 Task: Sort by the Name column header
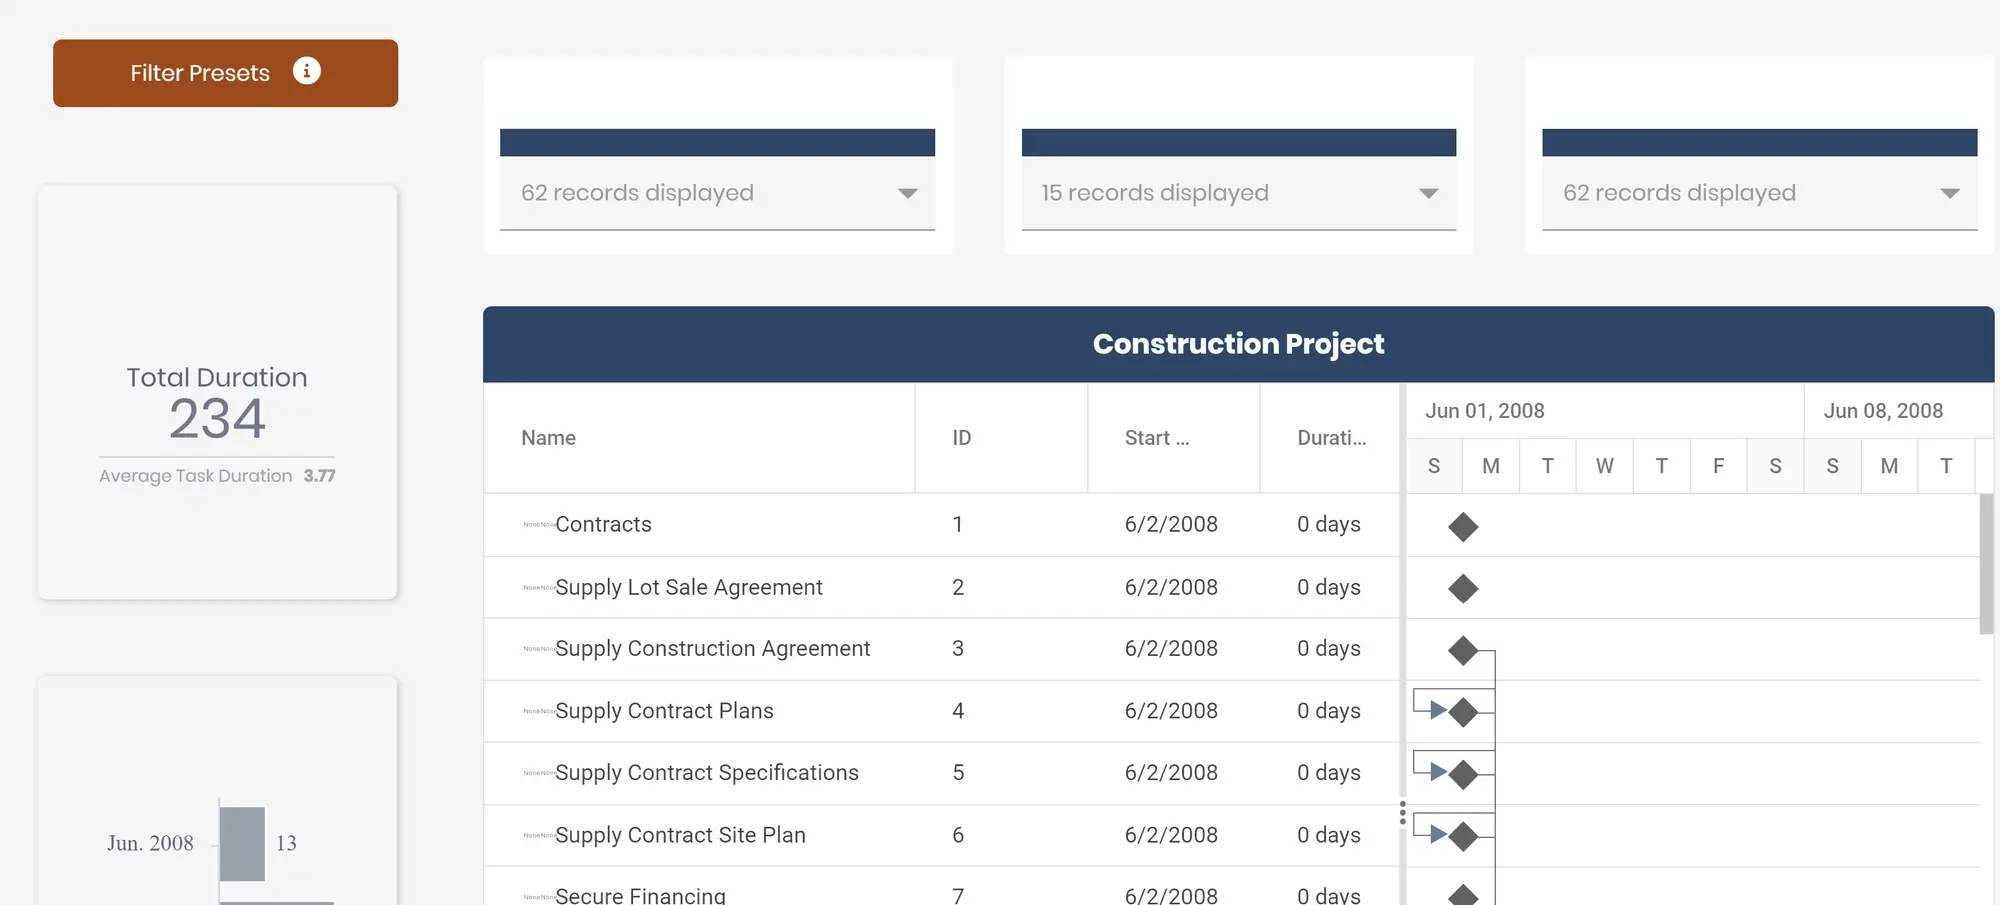click(548, 438)
